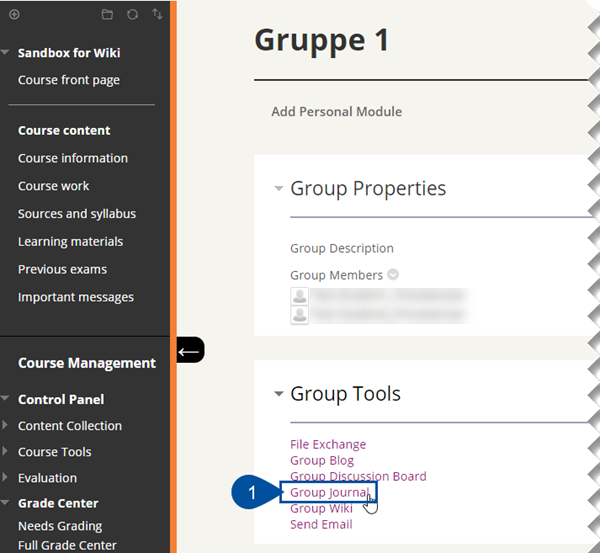Click Add Personal Module button
600x553 pixels.
(337, 112)
